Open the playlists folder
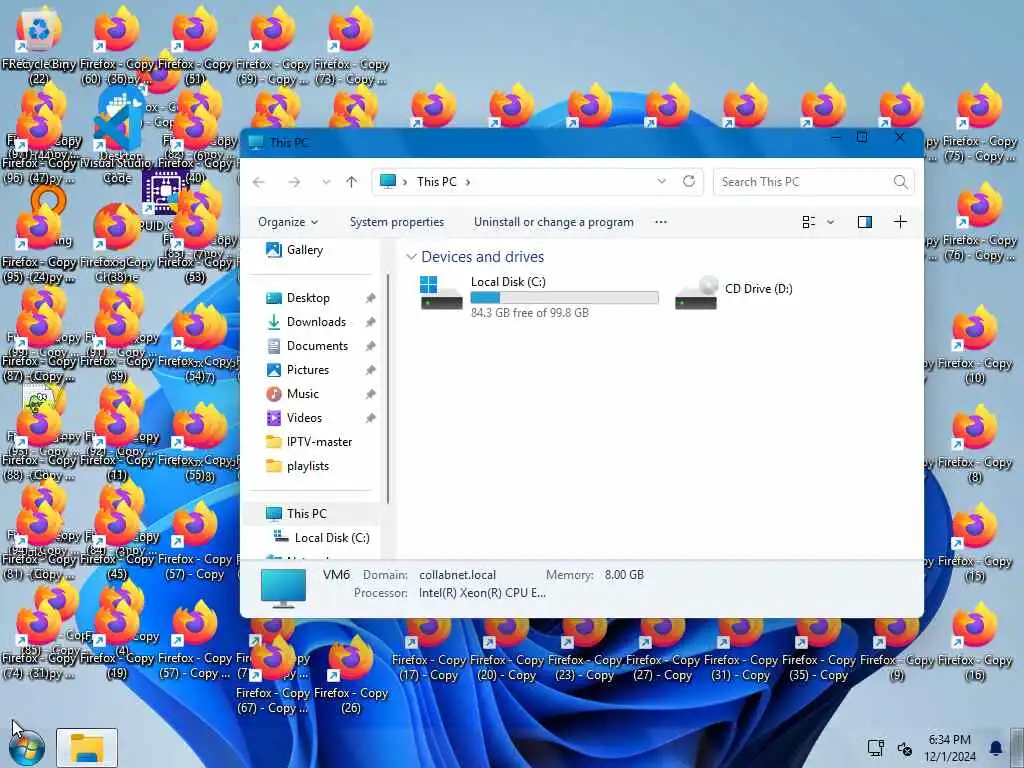1024x768 pixels. pyautogui.click(x=308, y=466)
